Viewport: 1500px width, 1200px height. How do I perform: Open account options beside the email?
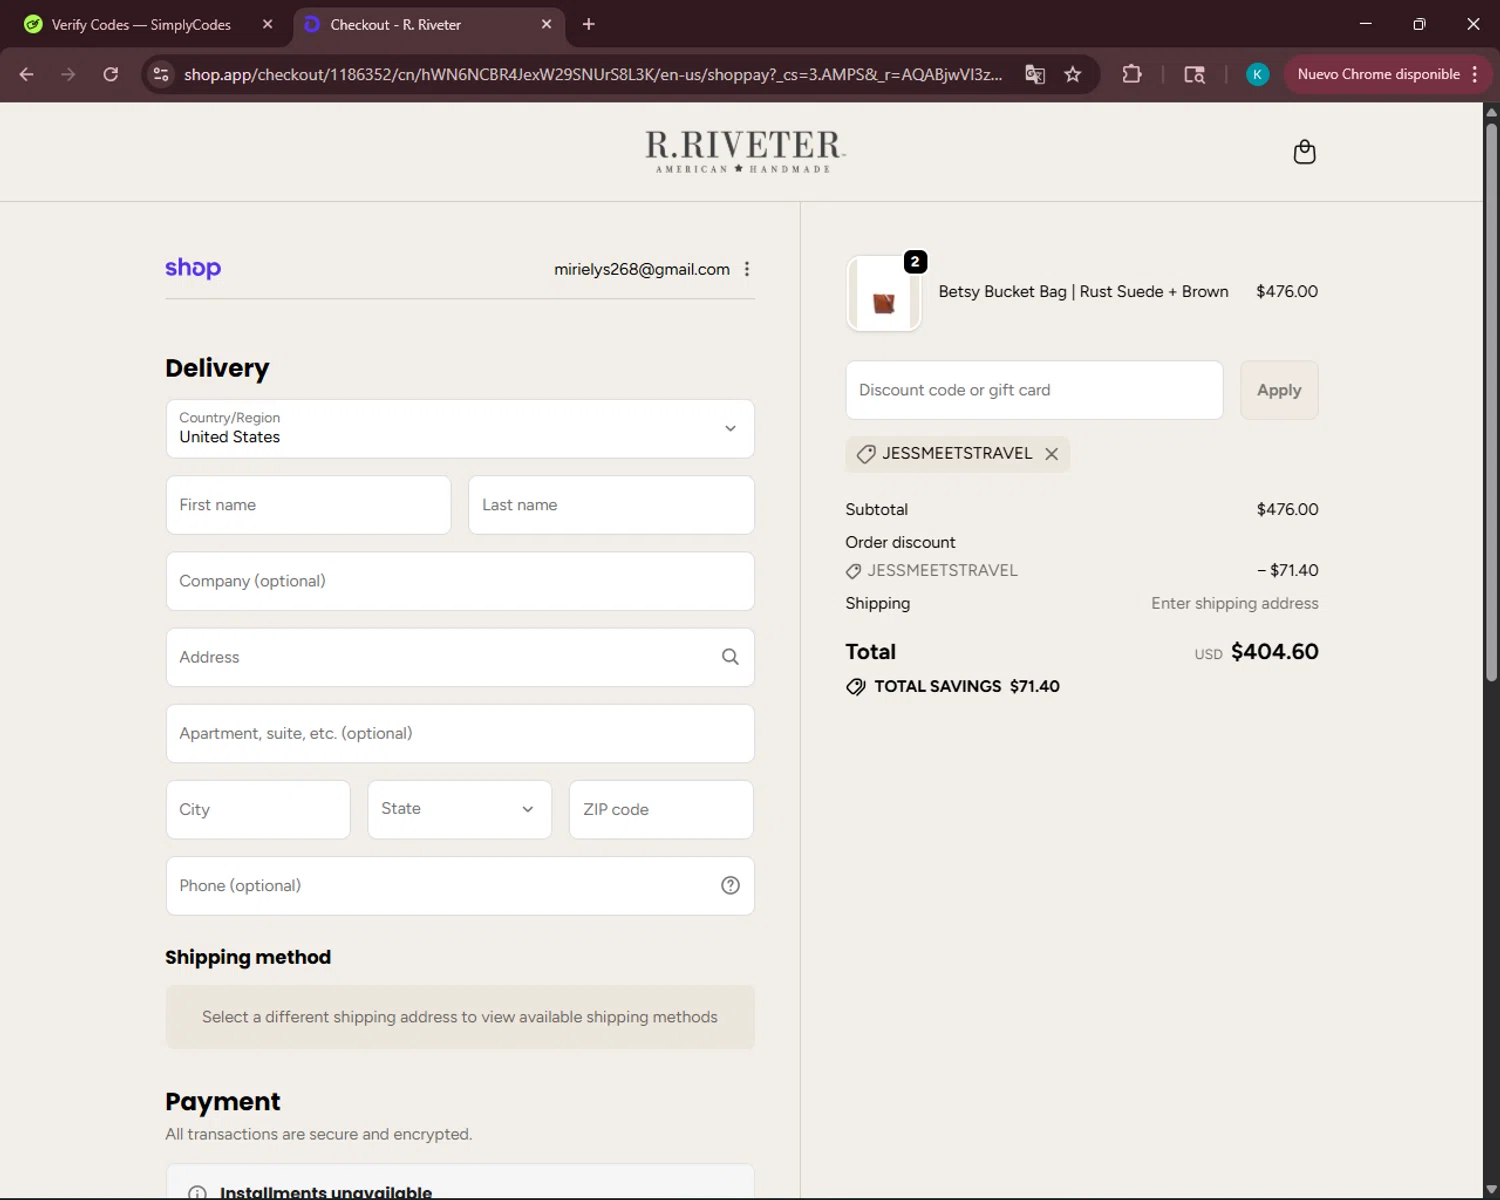coord(747,269)
